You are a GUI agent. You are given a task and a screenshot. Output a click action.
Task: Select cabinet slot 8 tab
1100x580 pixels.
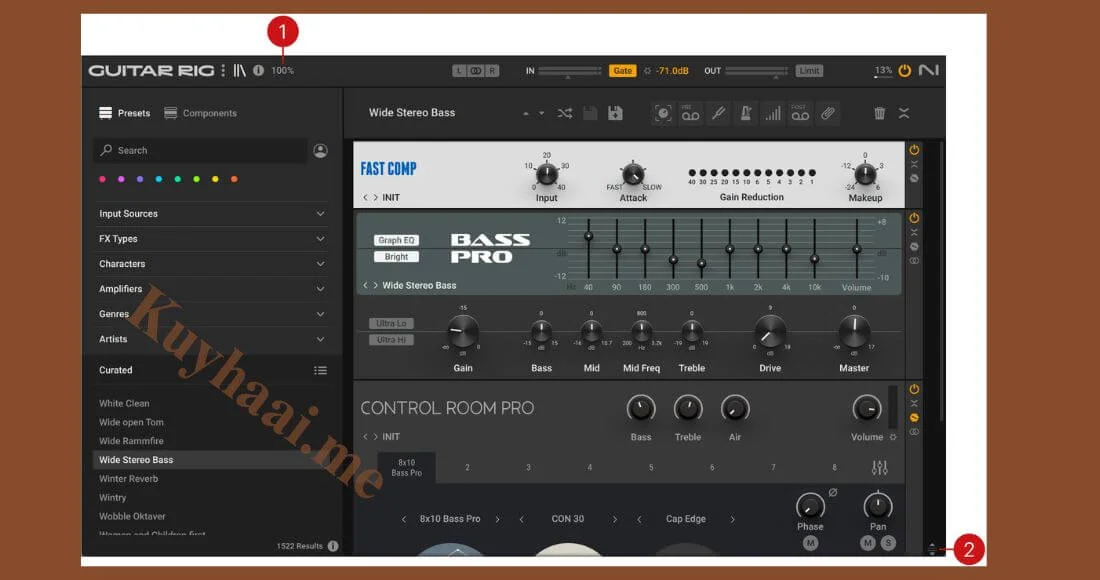(x=834, y=468)
